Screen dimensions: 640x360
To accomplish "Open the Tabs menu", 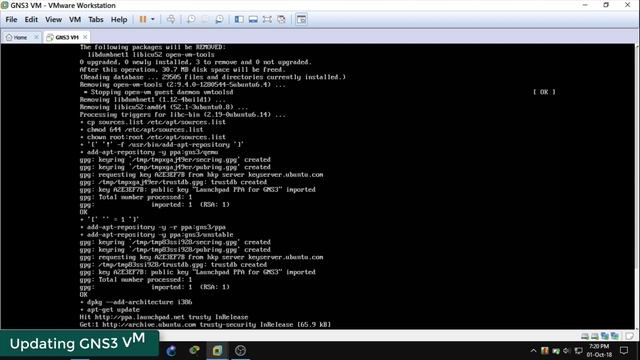I will click(x=96, y=19).
